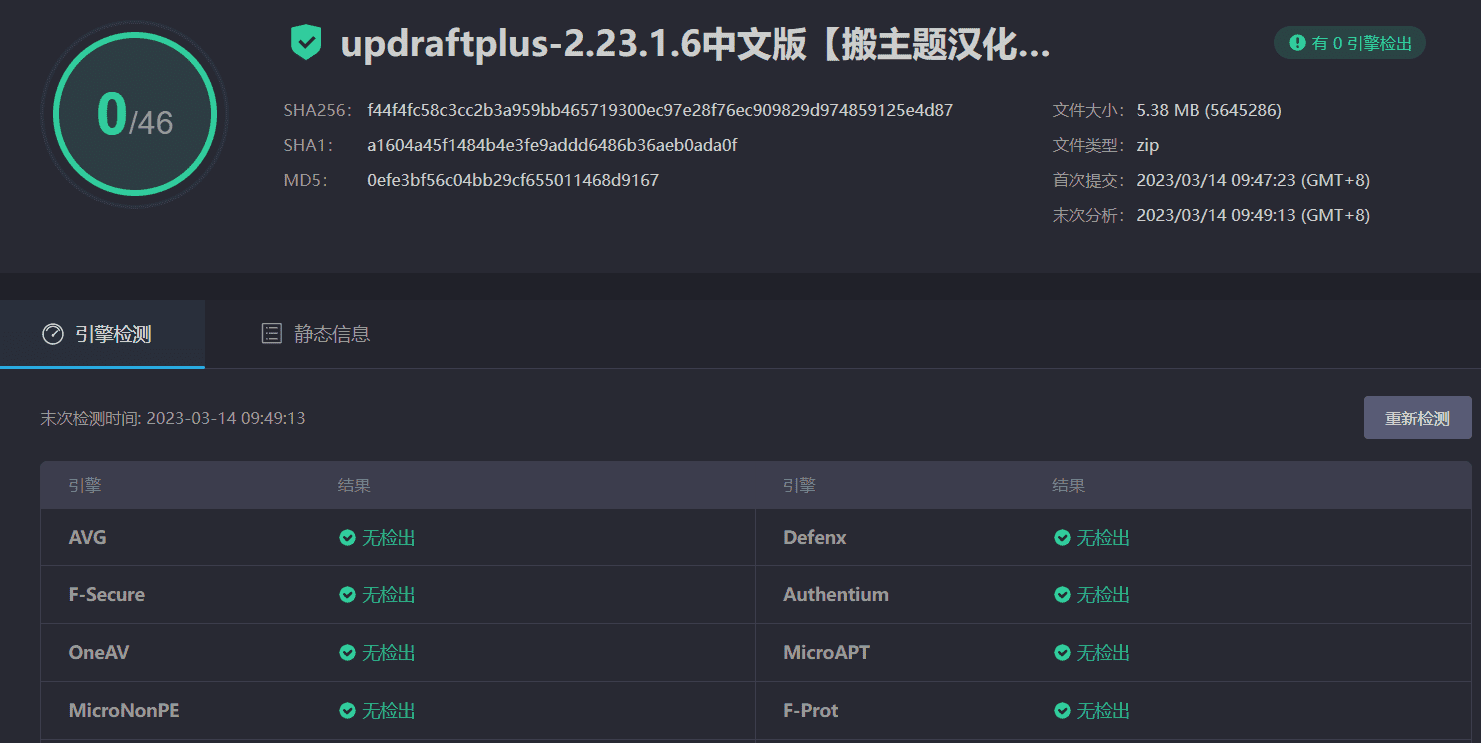Click the file size 5.38 MB value
This screenshot has height=743, width=1481.
(x=1209, y=110)
